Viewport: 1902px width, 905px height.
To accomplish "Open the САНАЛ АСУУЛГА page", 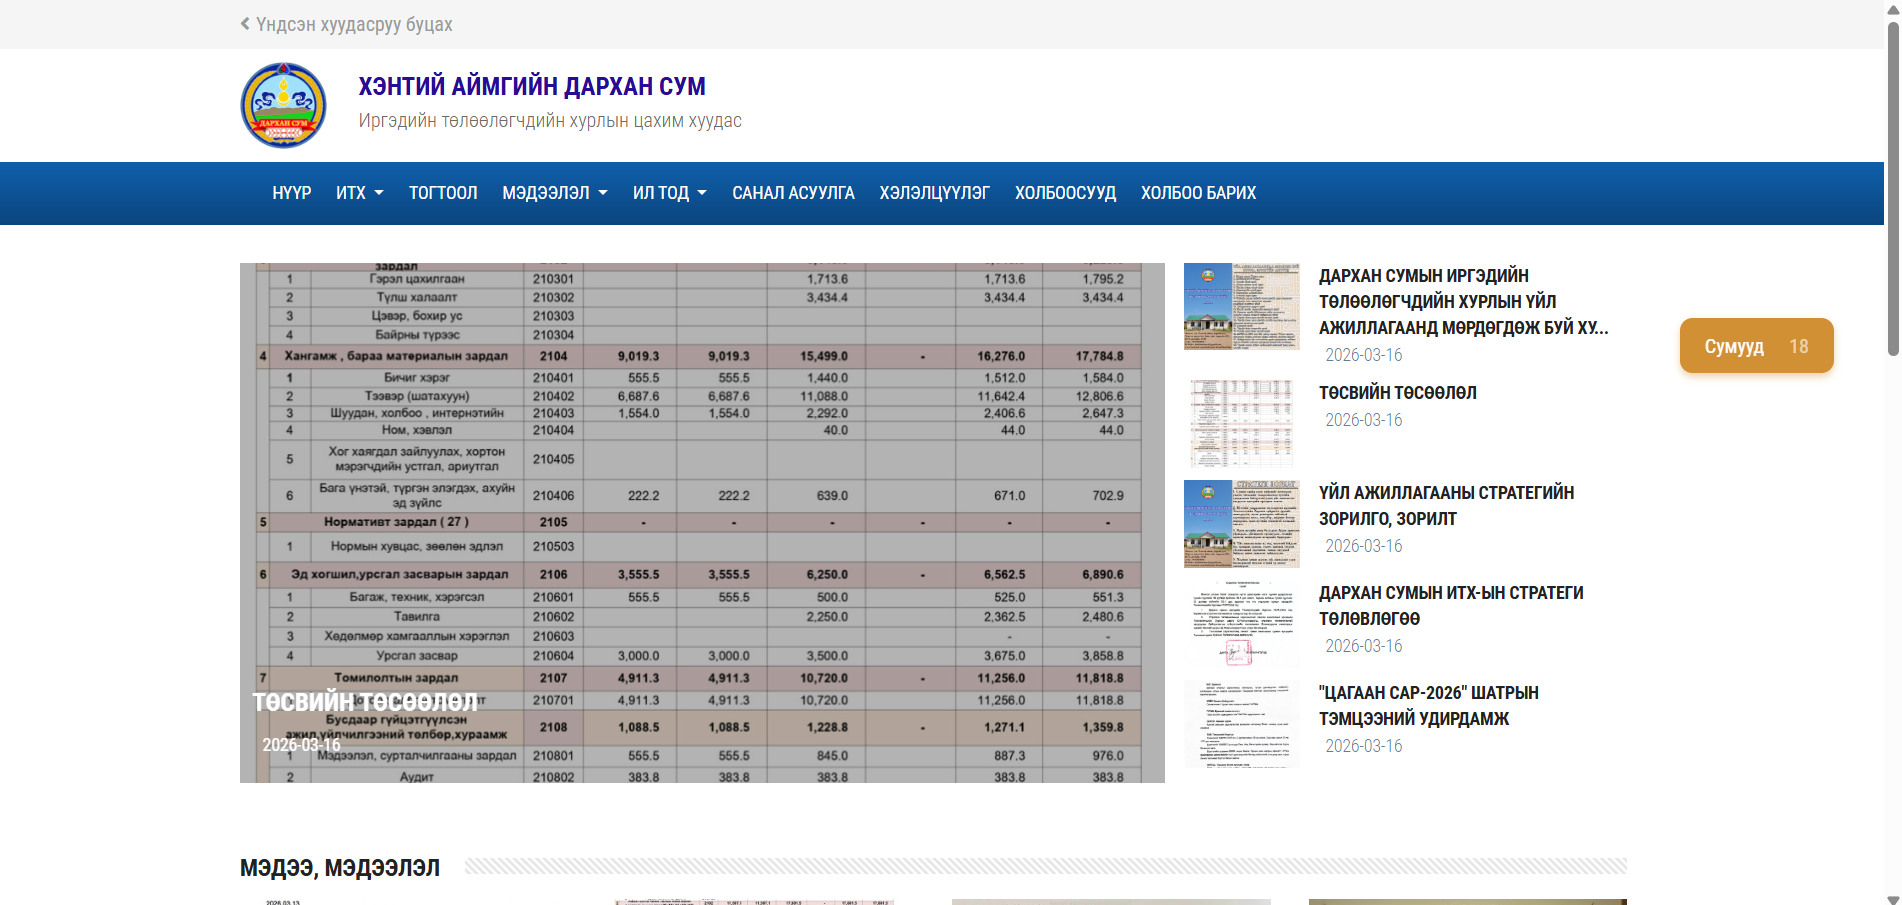I will click(793, 193).
